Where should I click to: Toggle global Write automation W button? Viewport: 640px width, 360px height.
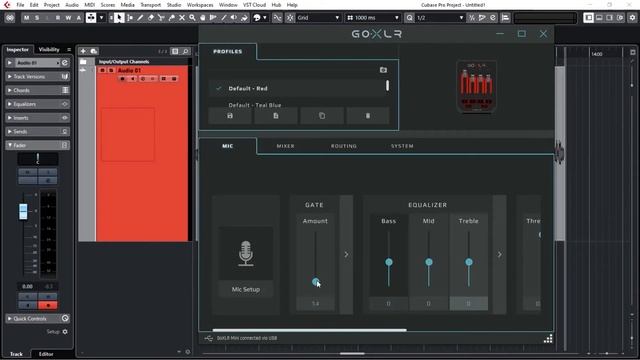pos(68,18)
